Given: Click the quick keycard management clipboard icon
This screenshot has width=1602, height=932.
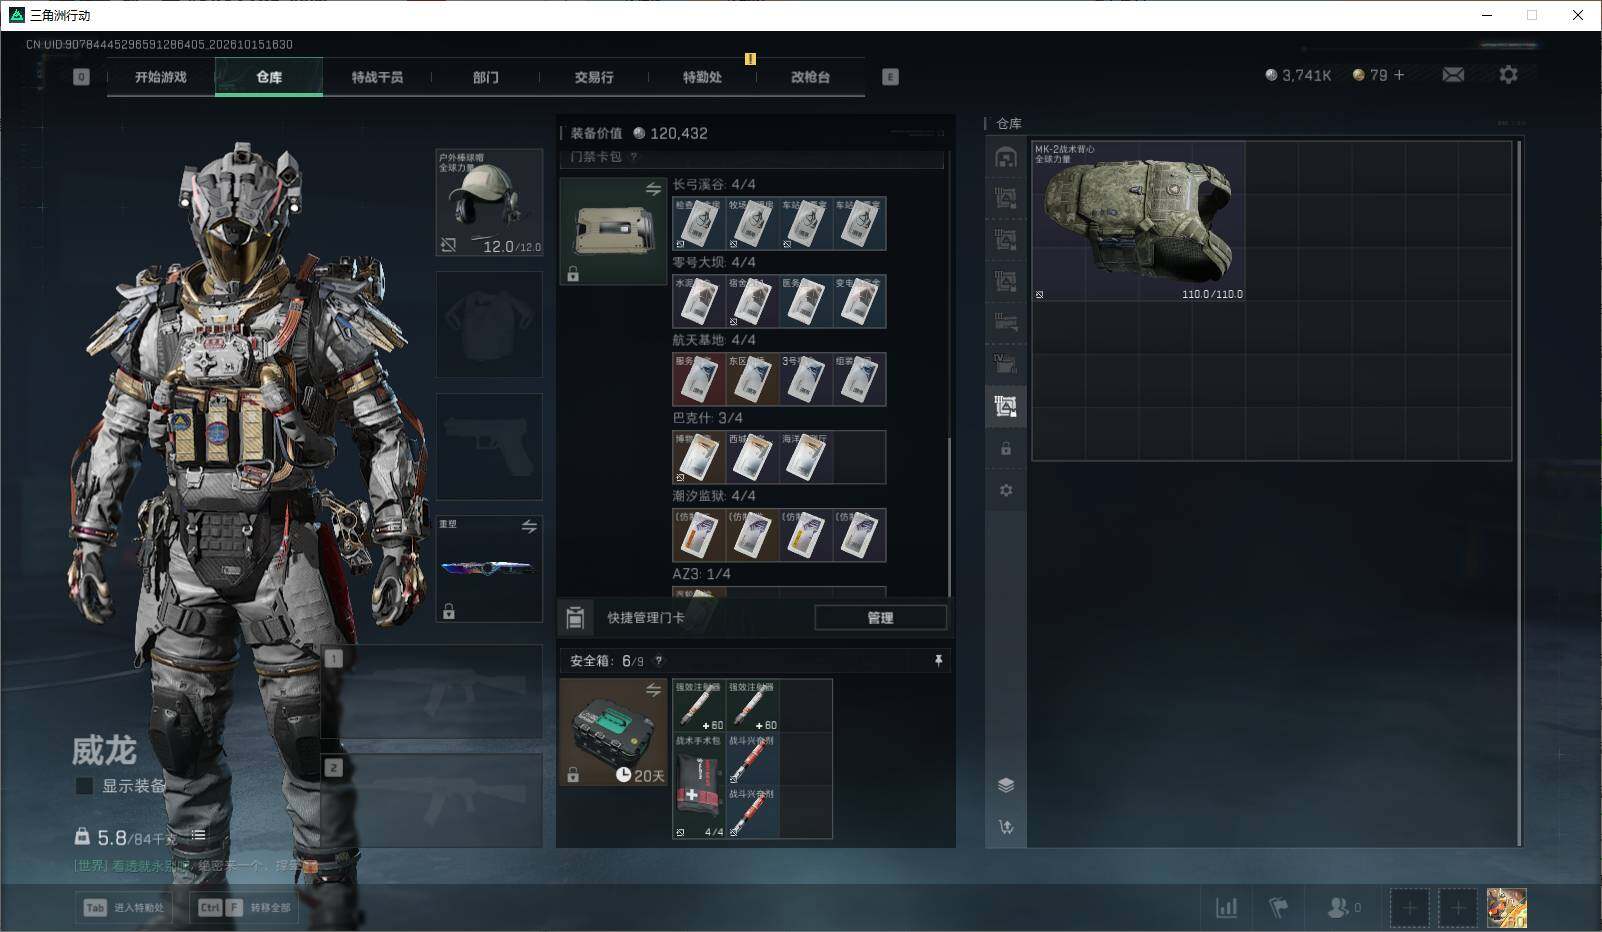Looking at the screenshot, I should tap(575, 618).
